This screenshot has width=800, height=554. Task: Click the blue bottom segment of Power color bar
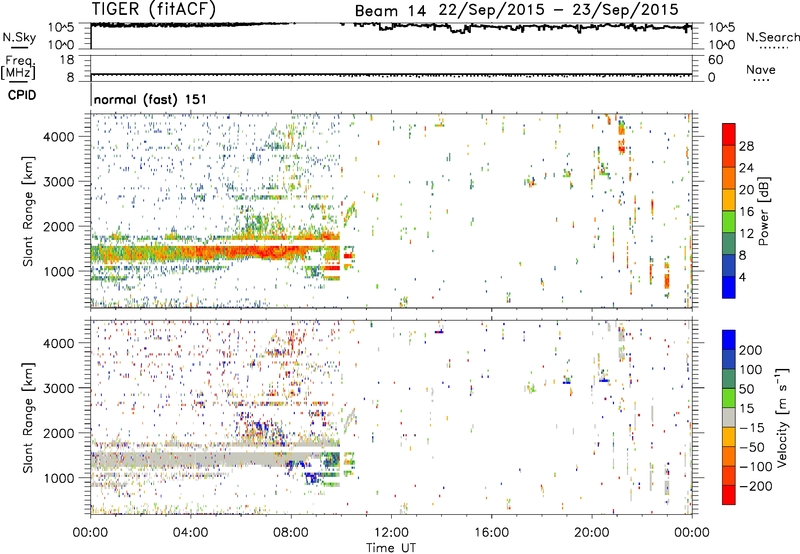click(729, 287)
